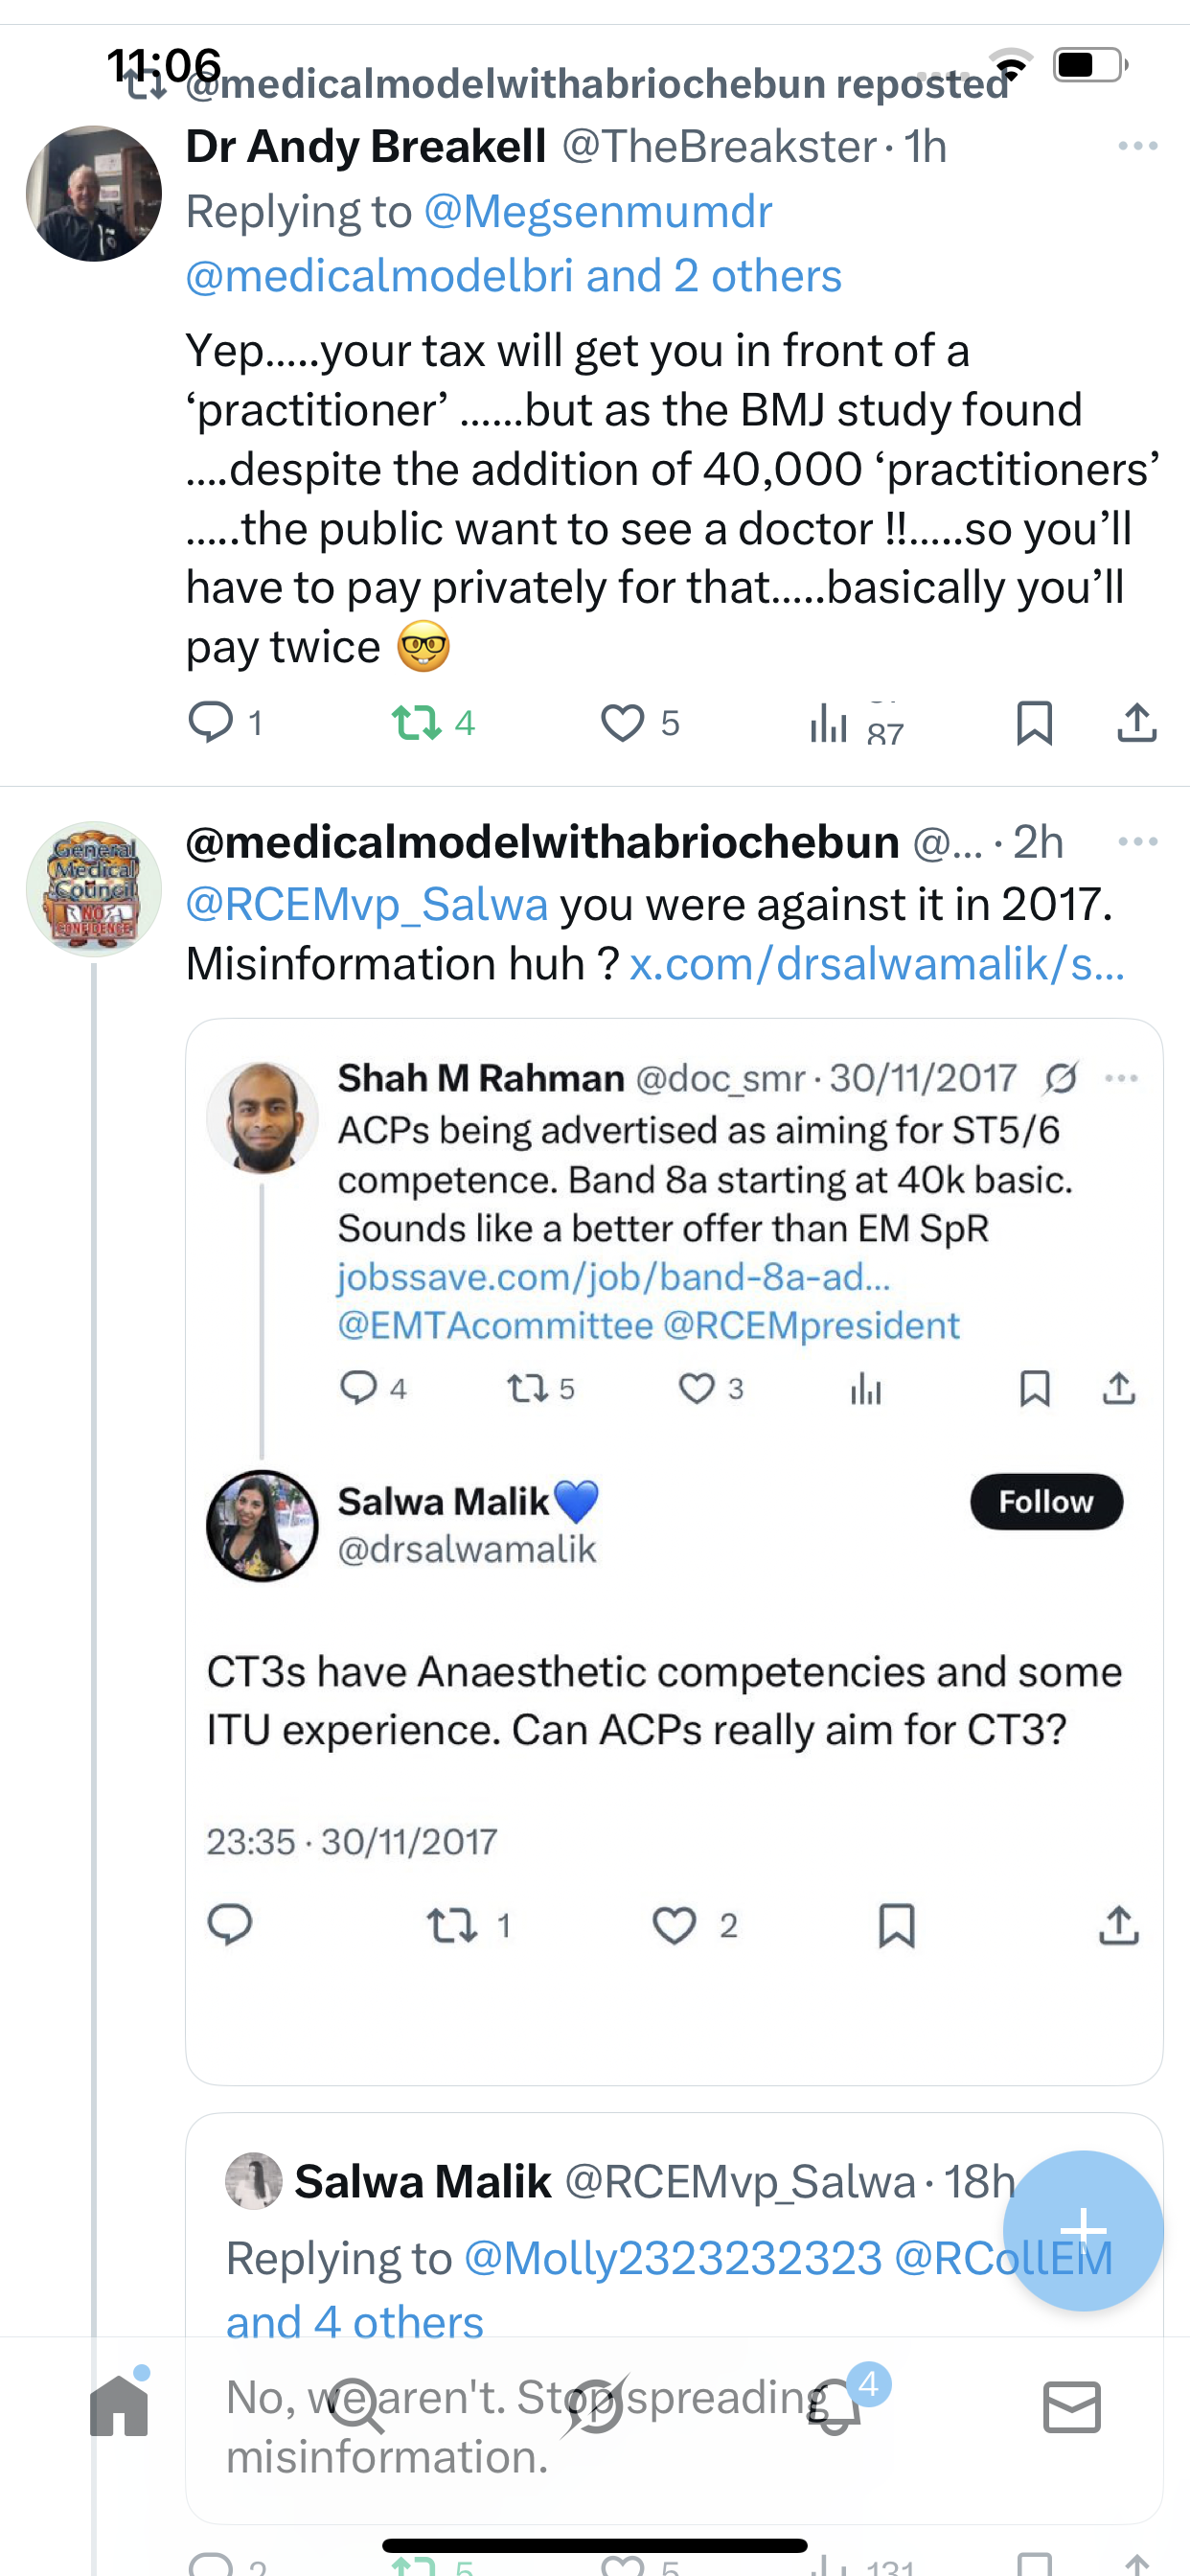Follow Salwa Malik @drsalwamalik
Screen dimensions: 1190x2576
coord(1046,1501)
